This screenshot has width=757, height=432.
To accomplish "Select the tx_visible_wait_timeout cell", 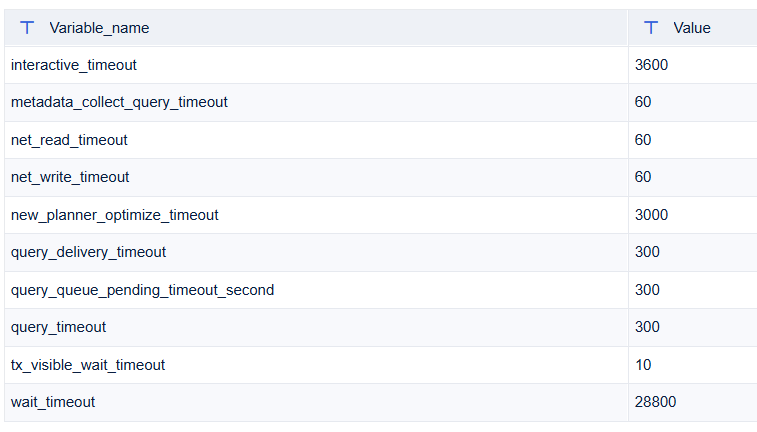I will 316,365.
